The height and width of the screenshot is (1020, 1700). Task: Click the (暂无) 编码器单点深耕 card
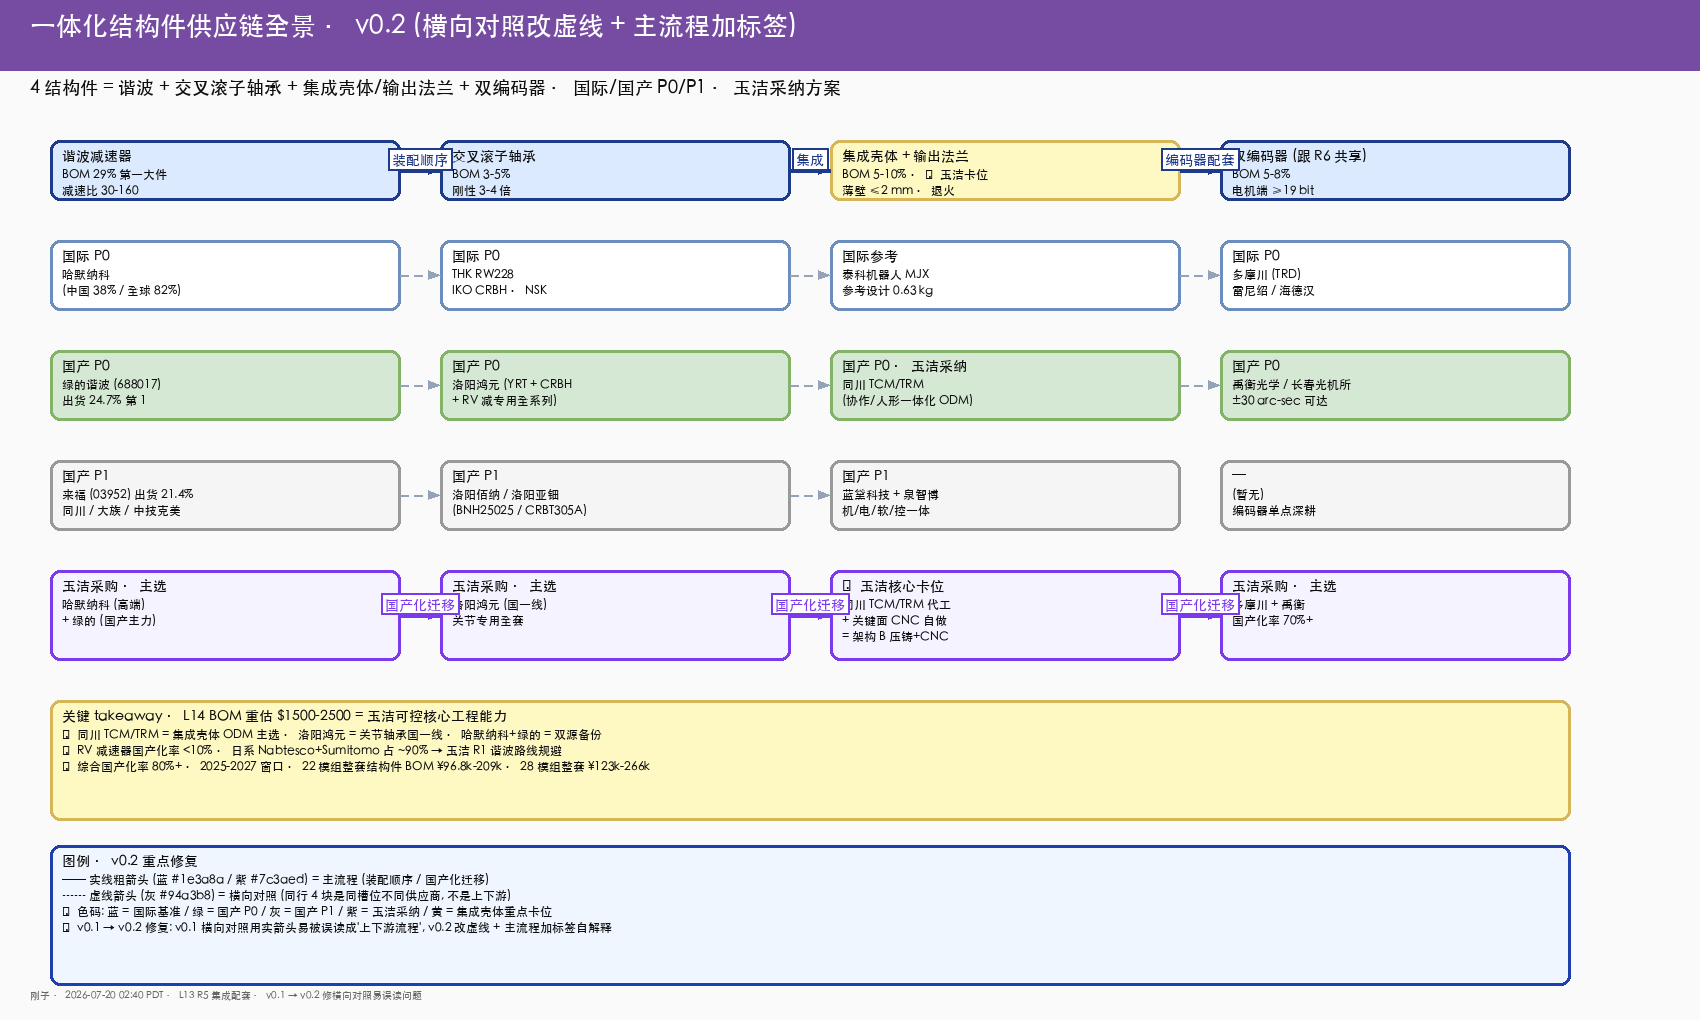click(1395, 495)
